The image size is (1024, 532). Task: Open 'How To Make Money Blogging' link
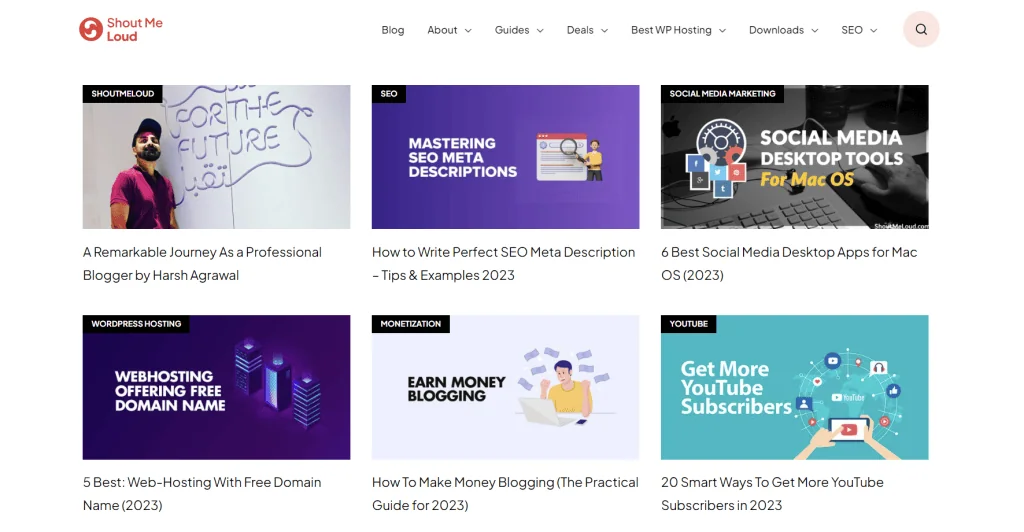(x=505, y=493)
